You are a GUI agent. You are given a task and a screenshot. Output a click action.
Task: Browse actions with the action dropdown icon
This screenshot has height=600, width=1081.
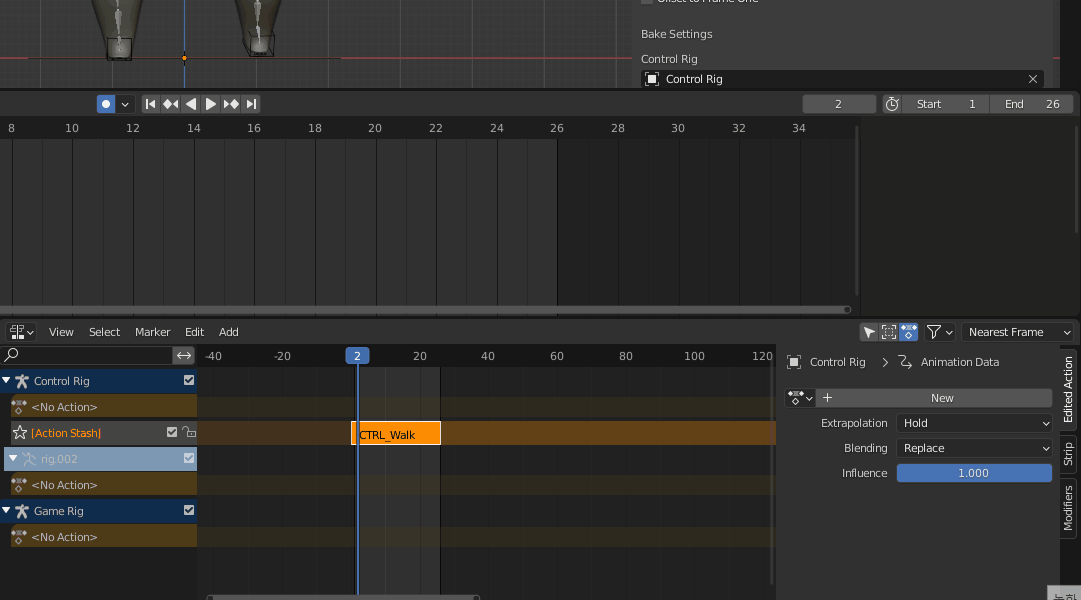tap(800, 398)
